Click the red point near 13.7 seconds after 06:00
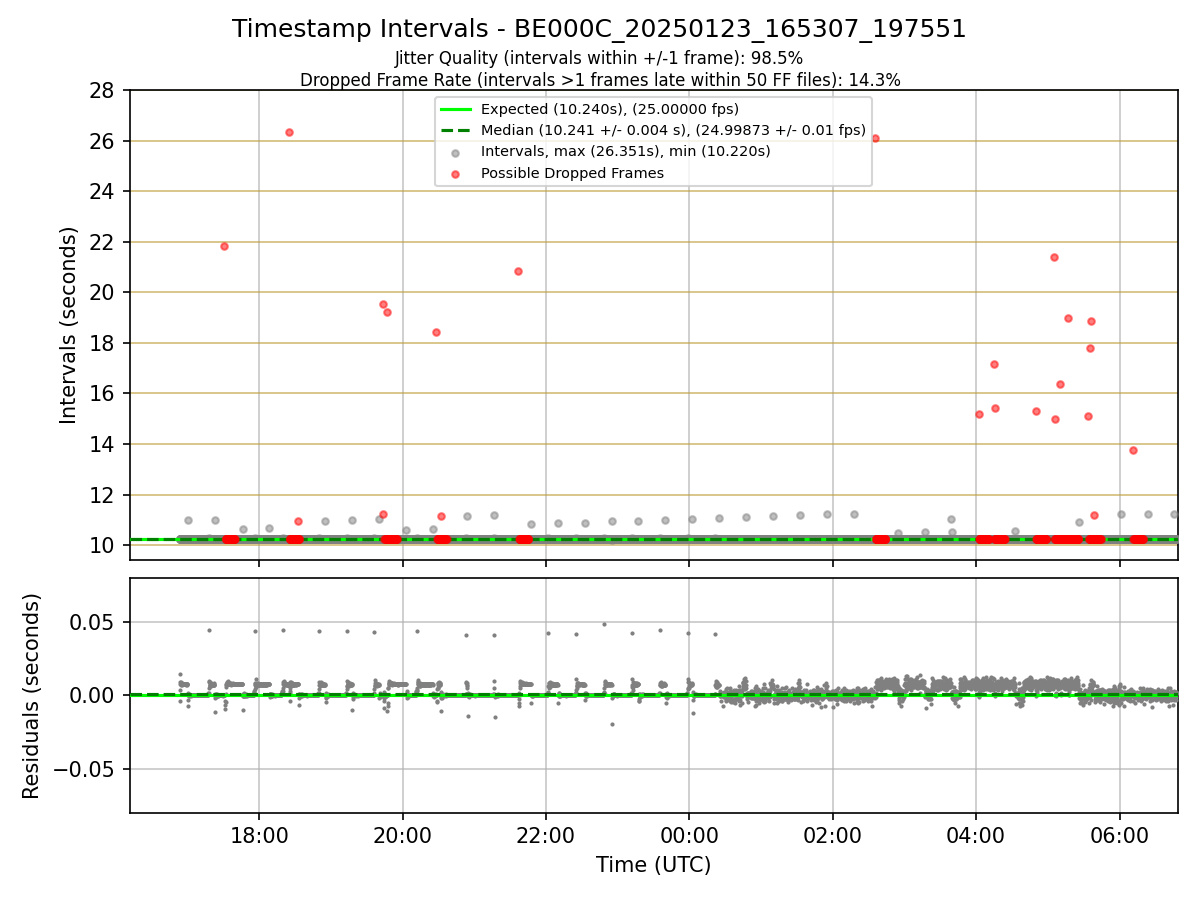The width and height of the screenshot is (1200, 900). tap(1133, 450)
